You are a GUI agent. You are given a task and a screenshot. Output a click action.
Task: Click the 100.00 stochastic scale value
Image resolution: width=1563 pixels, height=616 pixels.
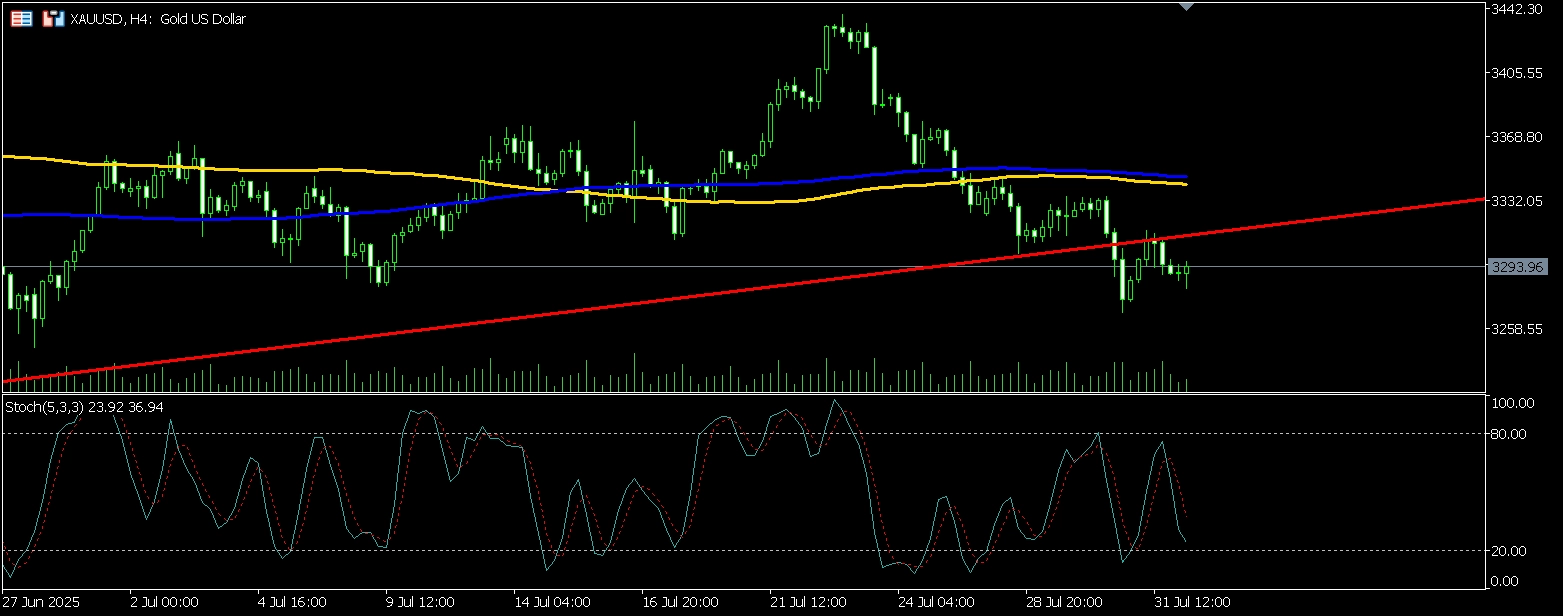1514,403
